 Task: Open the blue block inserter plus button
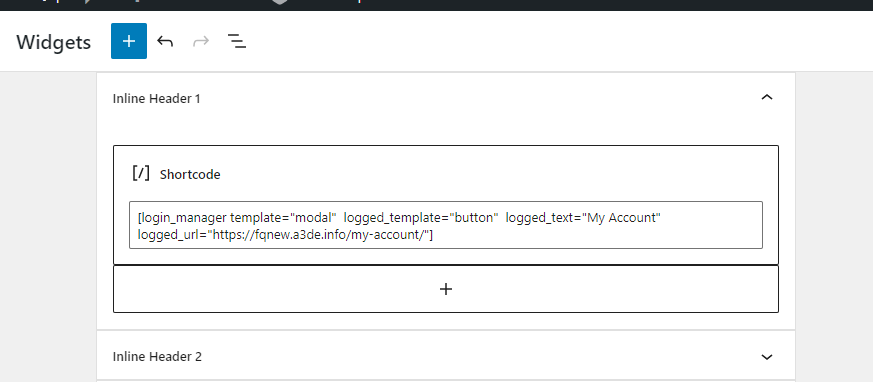(129, 41)
